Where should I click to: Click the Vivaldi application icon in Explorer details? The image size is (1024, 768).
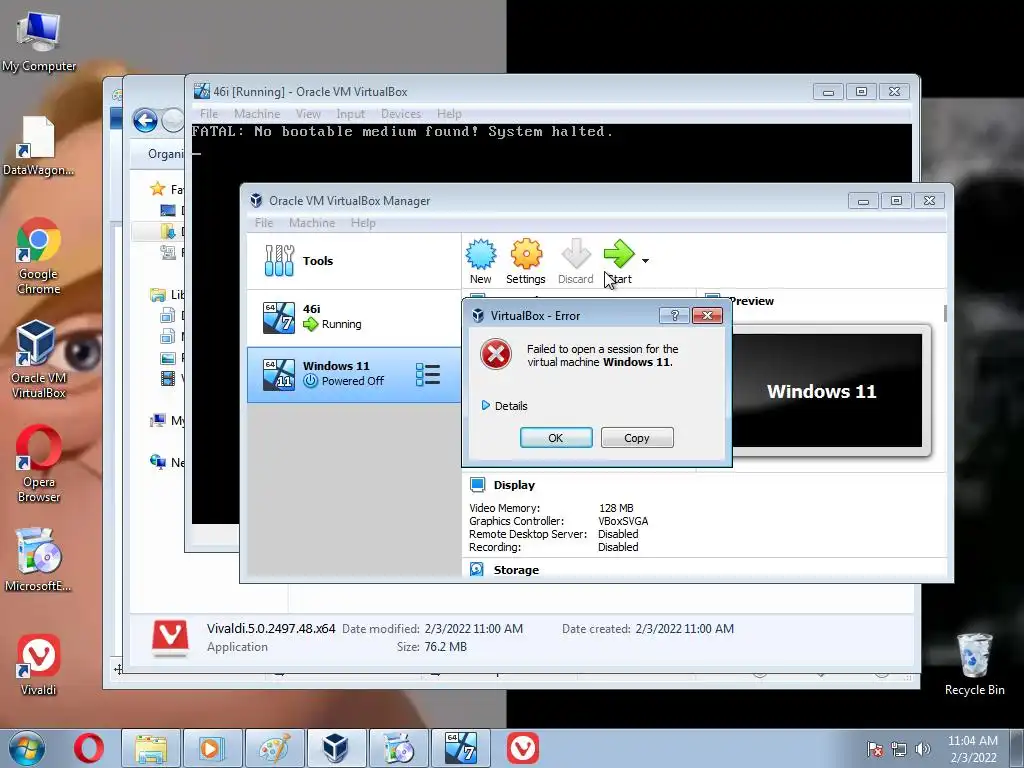point(170,638)
